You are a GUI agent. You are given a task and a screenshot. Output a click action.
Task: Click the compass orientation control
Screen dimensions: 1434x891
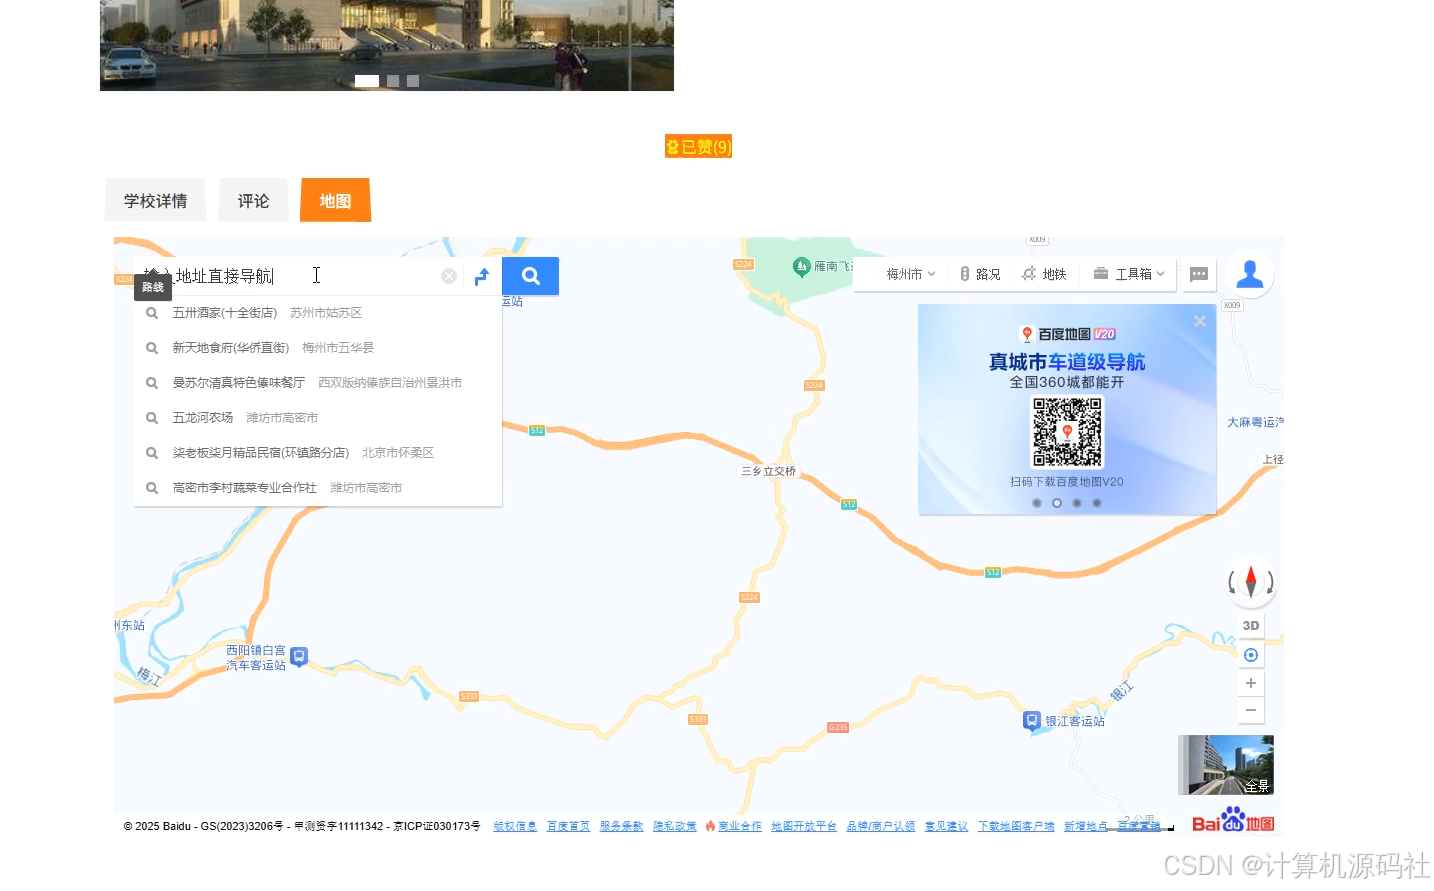[1250, 582]
